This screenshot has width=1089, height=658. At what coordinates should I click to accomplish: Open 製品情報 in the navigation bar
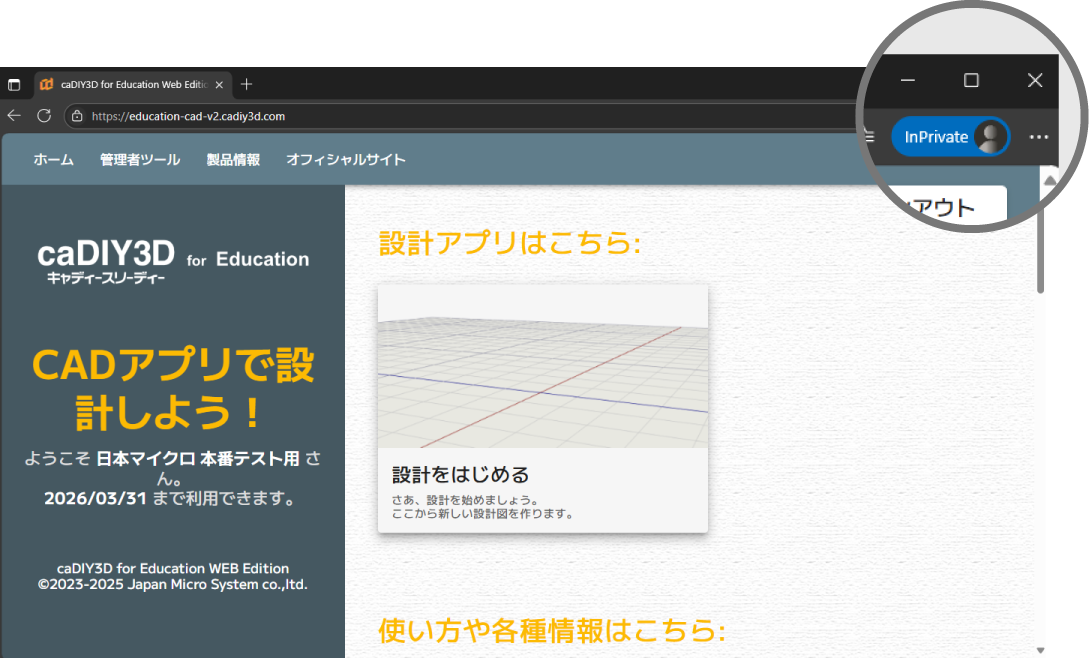(x=233, y=160)
